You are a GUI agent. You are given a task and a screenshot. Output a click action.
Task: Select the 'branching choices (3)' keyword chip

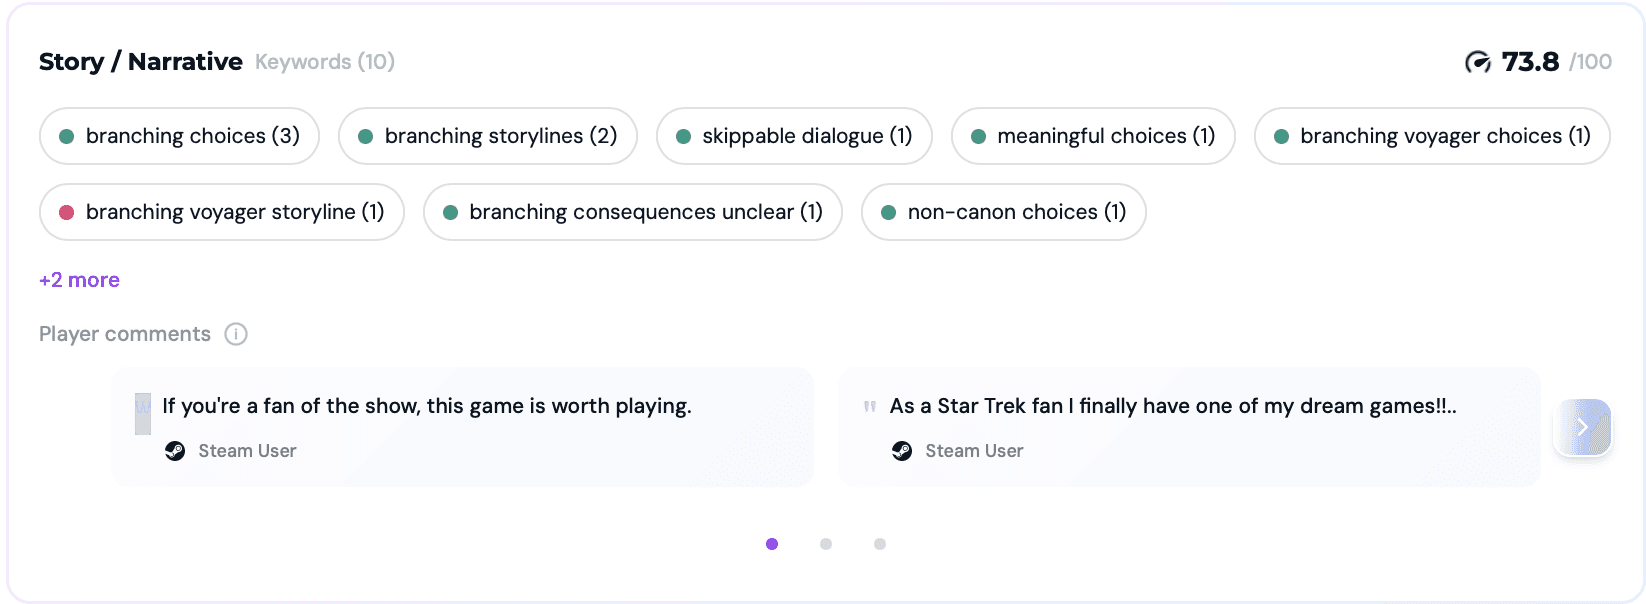coord(179,136)
